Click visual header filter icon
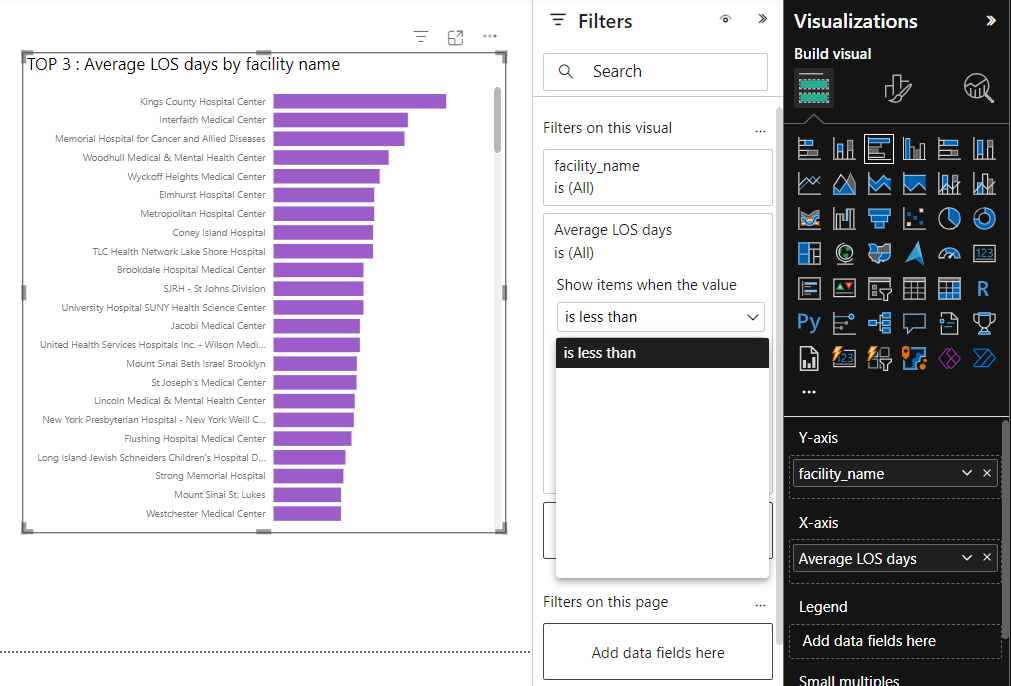 [x=420, y=37]
